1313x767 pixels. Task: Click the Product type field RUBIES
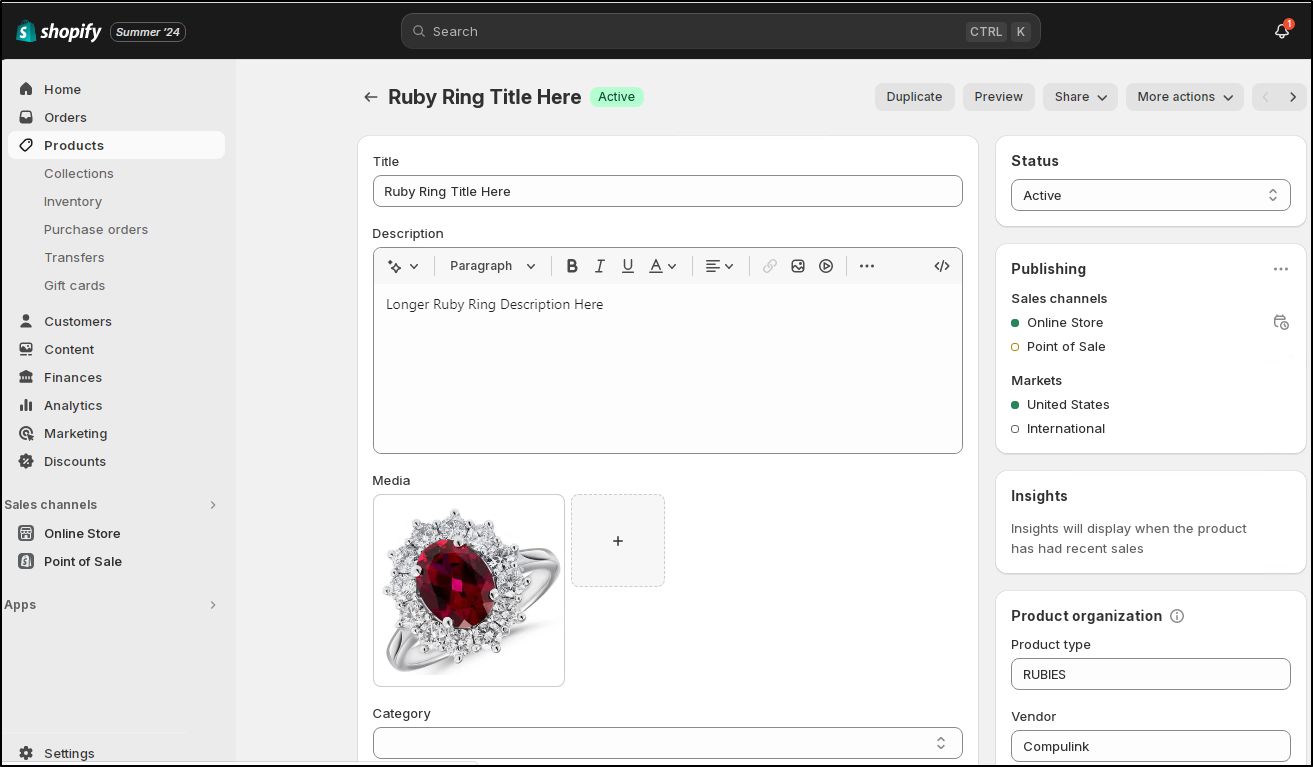coord(1150,674)
